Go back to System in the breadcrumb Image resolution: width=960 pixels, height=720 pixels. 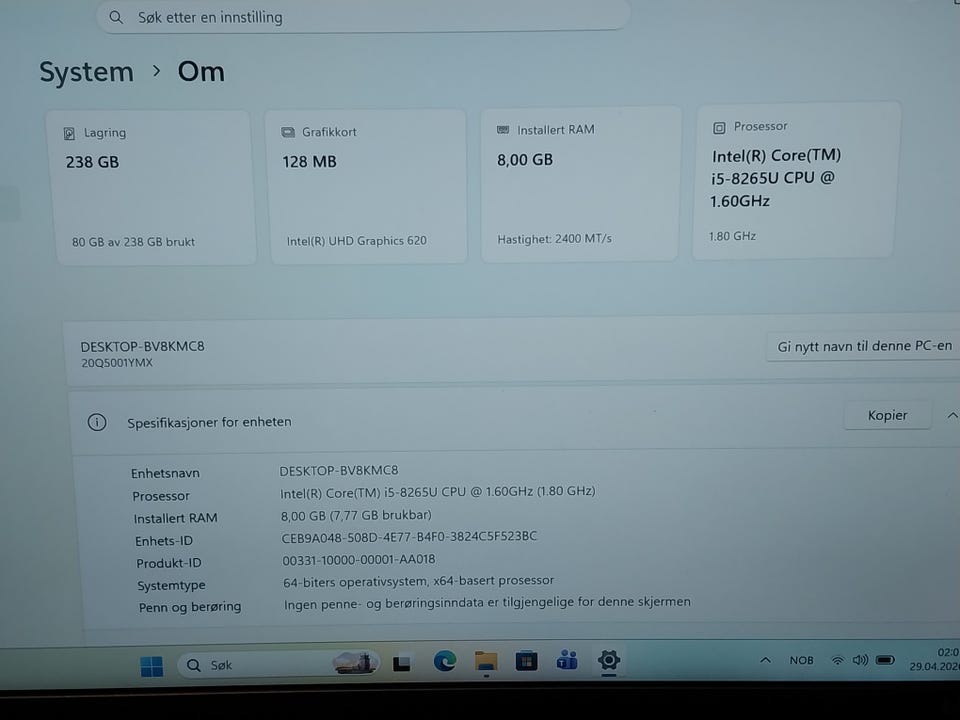[x=86, y=72]
